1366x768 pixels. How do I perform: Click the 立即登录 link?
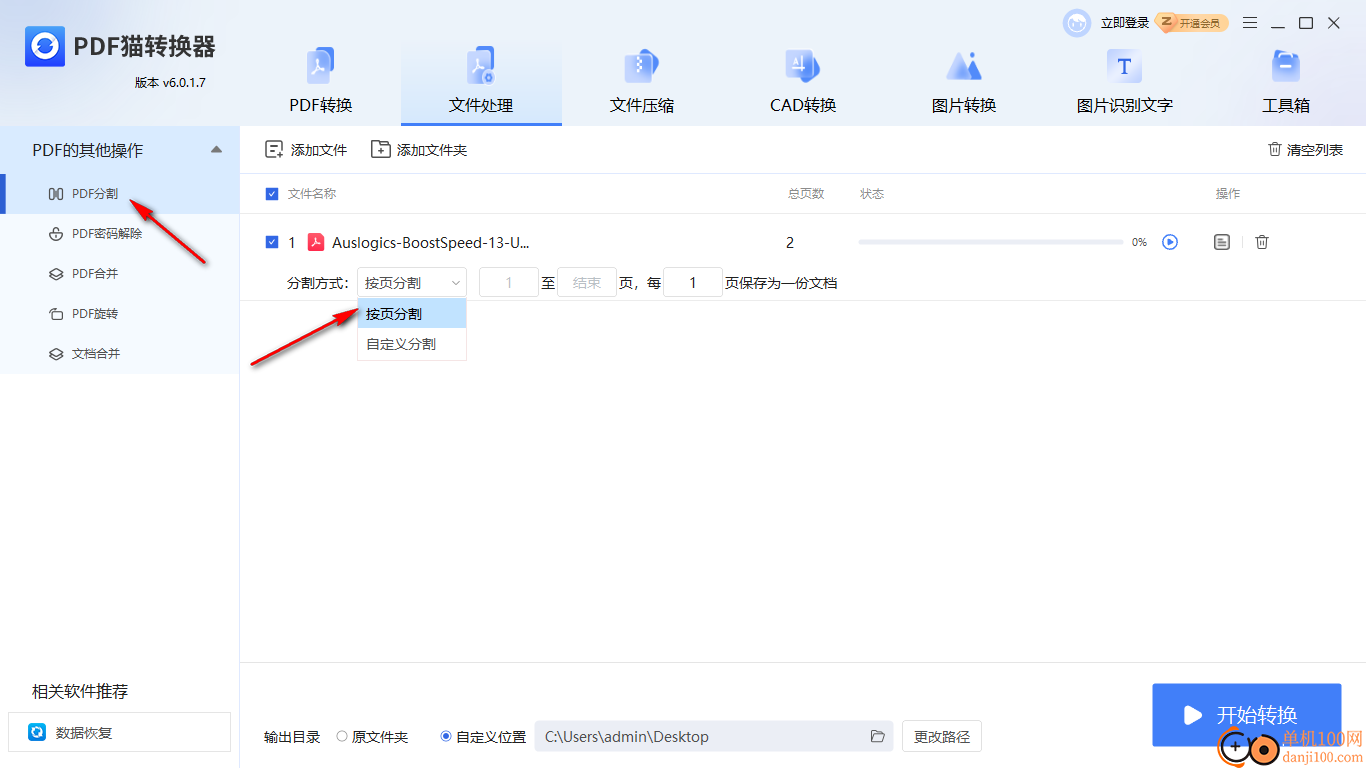coord(1125,23)
